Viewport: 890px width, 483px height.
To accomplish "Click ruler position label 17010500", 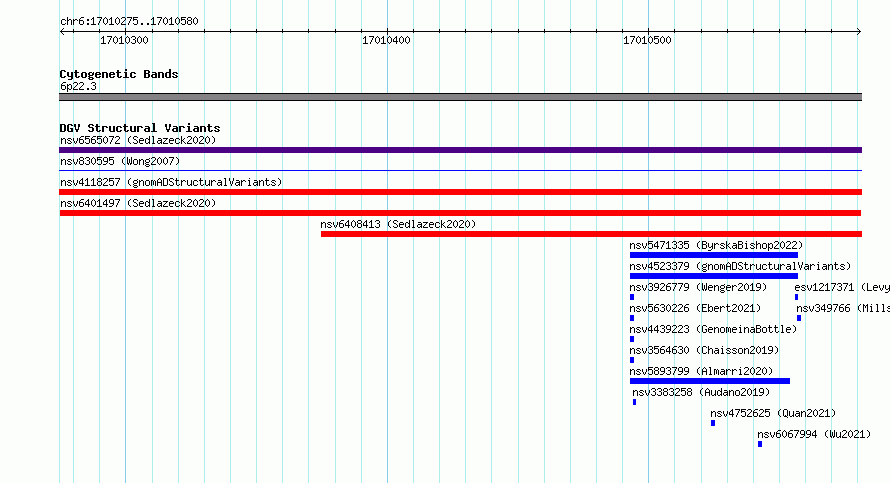I will (647, 40).
